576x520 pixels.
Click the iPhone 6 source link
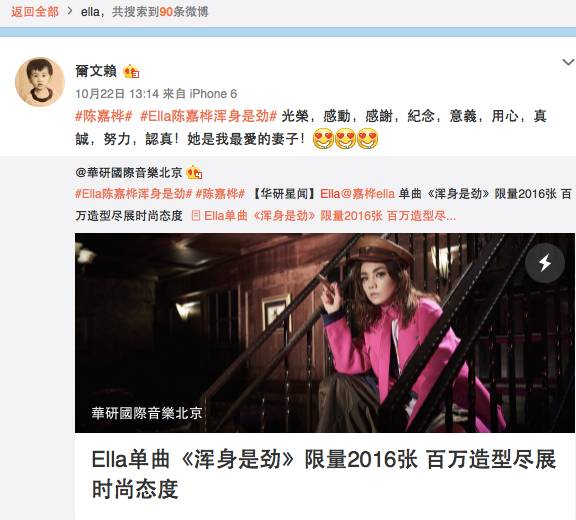coord(213,94)
